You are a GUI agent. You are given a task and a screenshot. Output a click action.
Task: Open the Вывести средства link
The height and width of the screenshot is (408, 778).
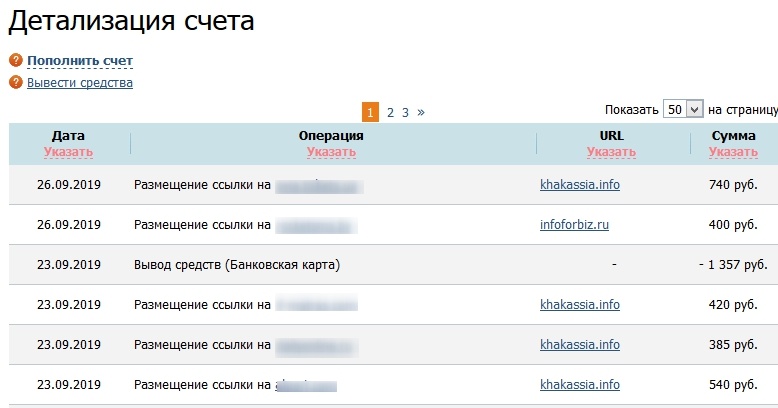point(80,82)
